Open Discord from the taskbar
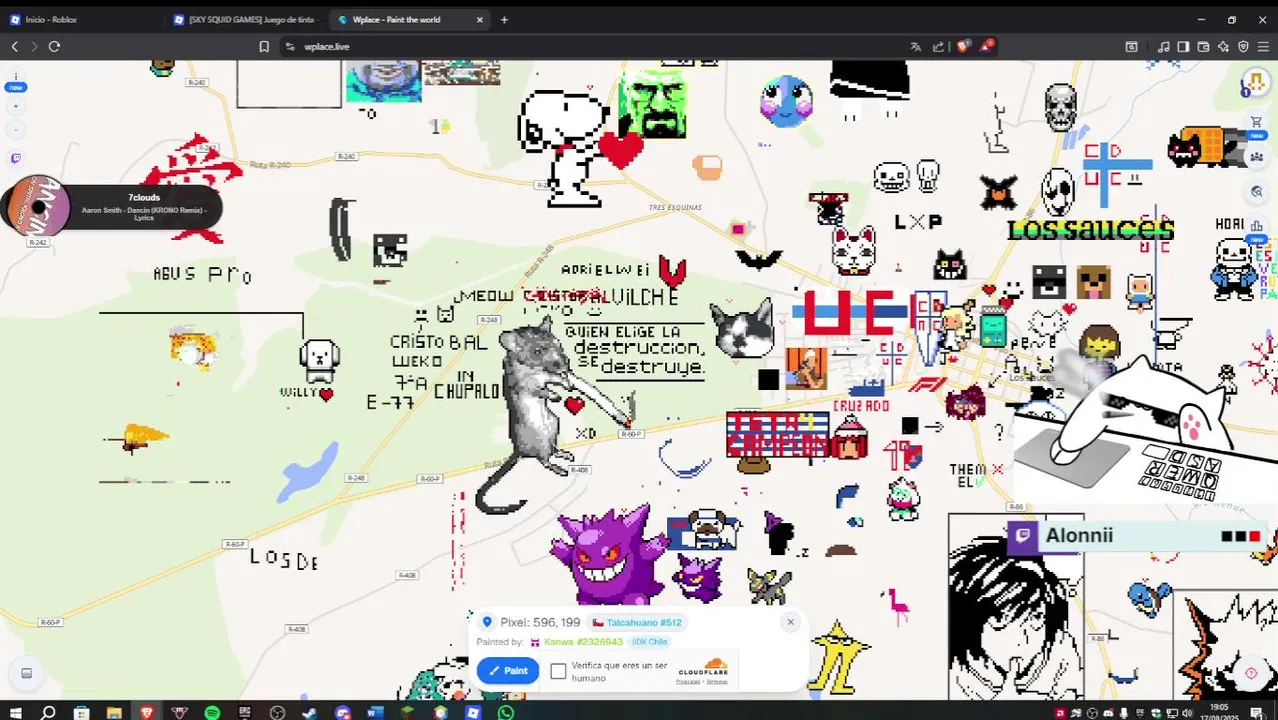This screenshot has width=1278, height=720. 342,712
